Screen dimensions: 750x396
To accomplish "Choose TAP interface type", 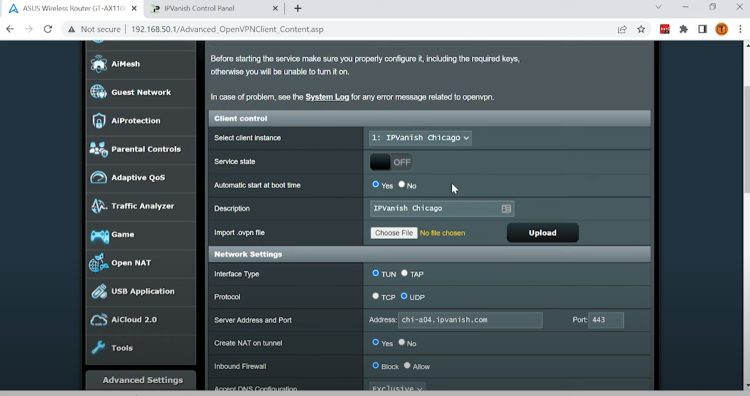I will (x=404, y=273).
